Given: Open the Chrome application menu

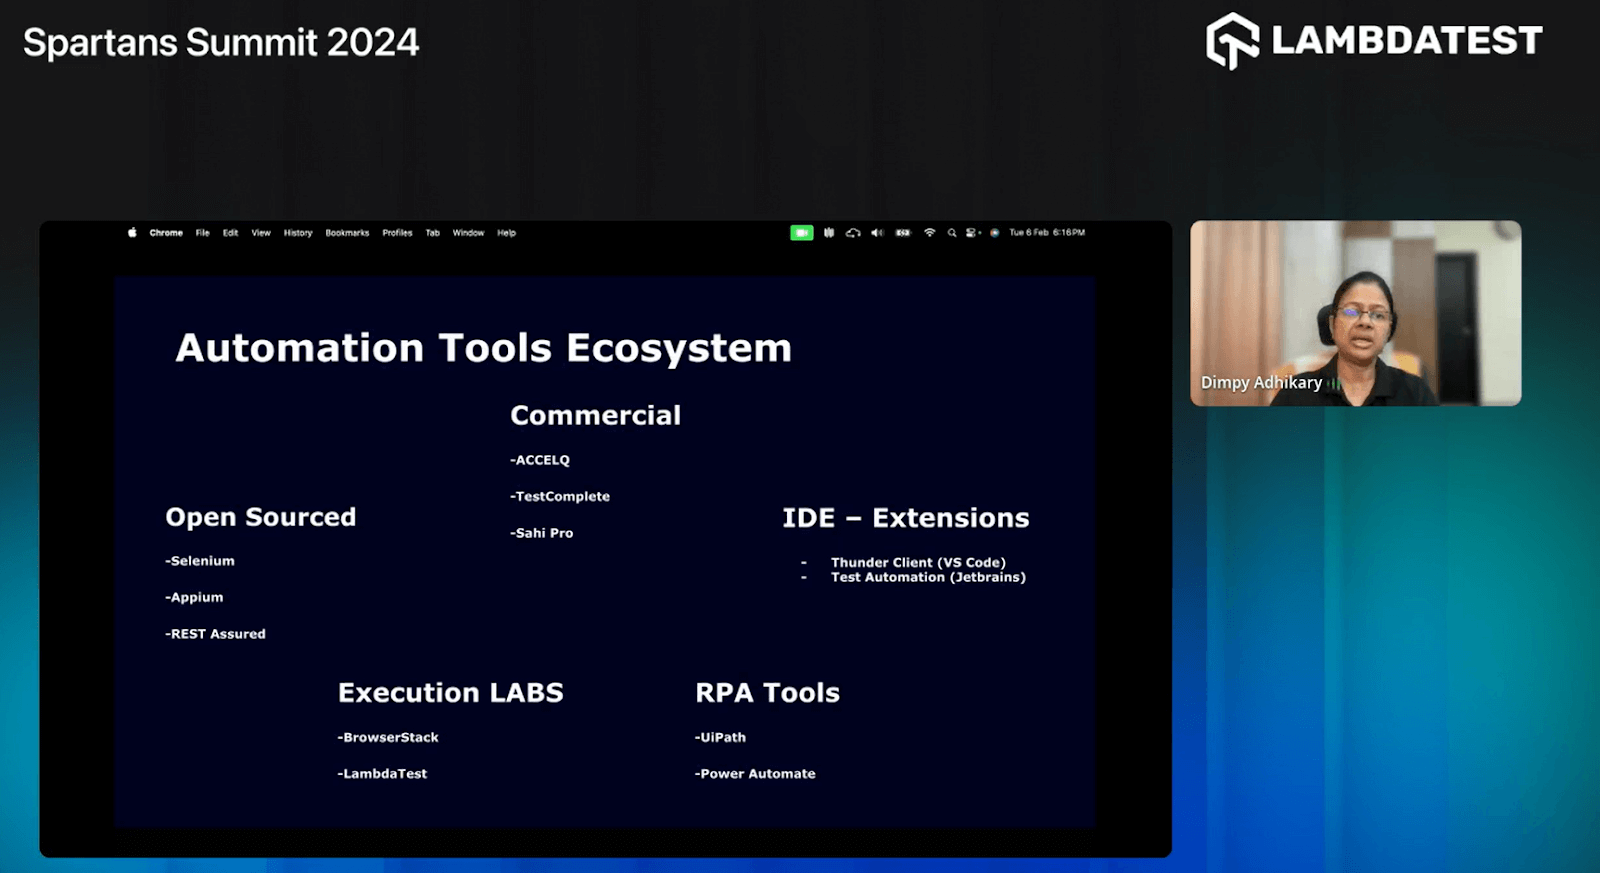Looking at the screenshot, I should click(x=166, y=233).
